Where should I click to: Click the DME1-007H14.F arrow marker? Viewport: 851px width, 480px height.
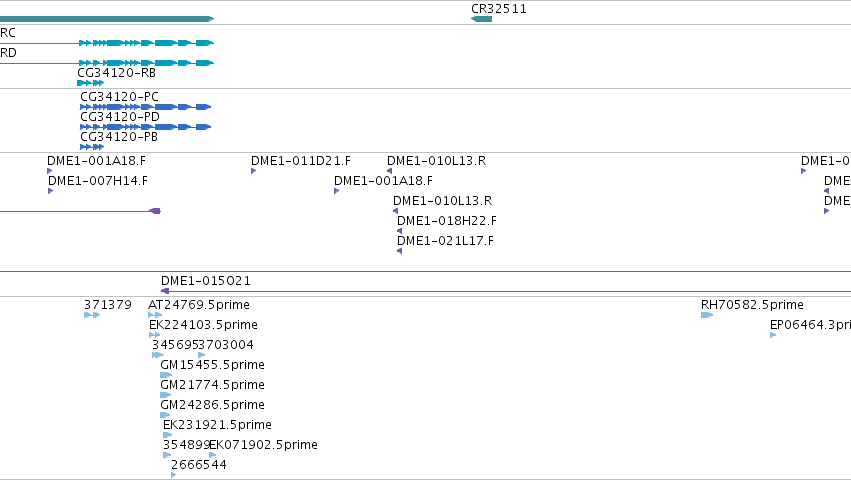coord(50,191)
